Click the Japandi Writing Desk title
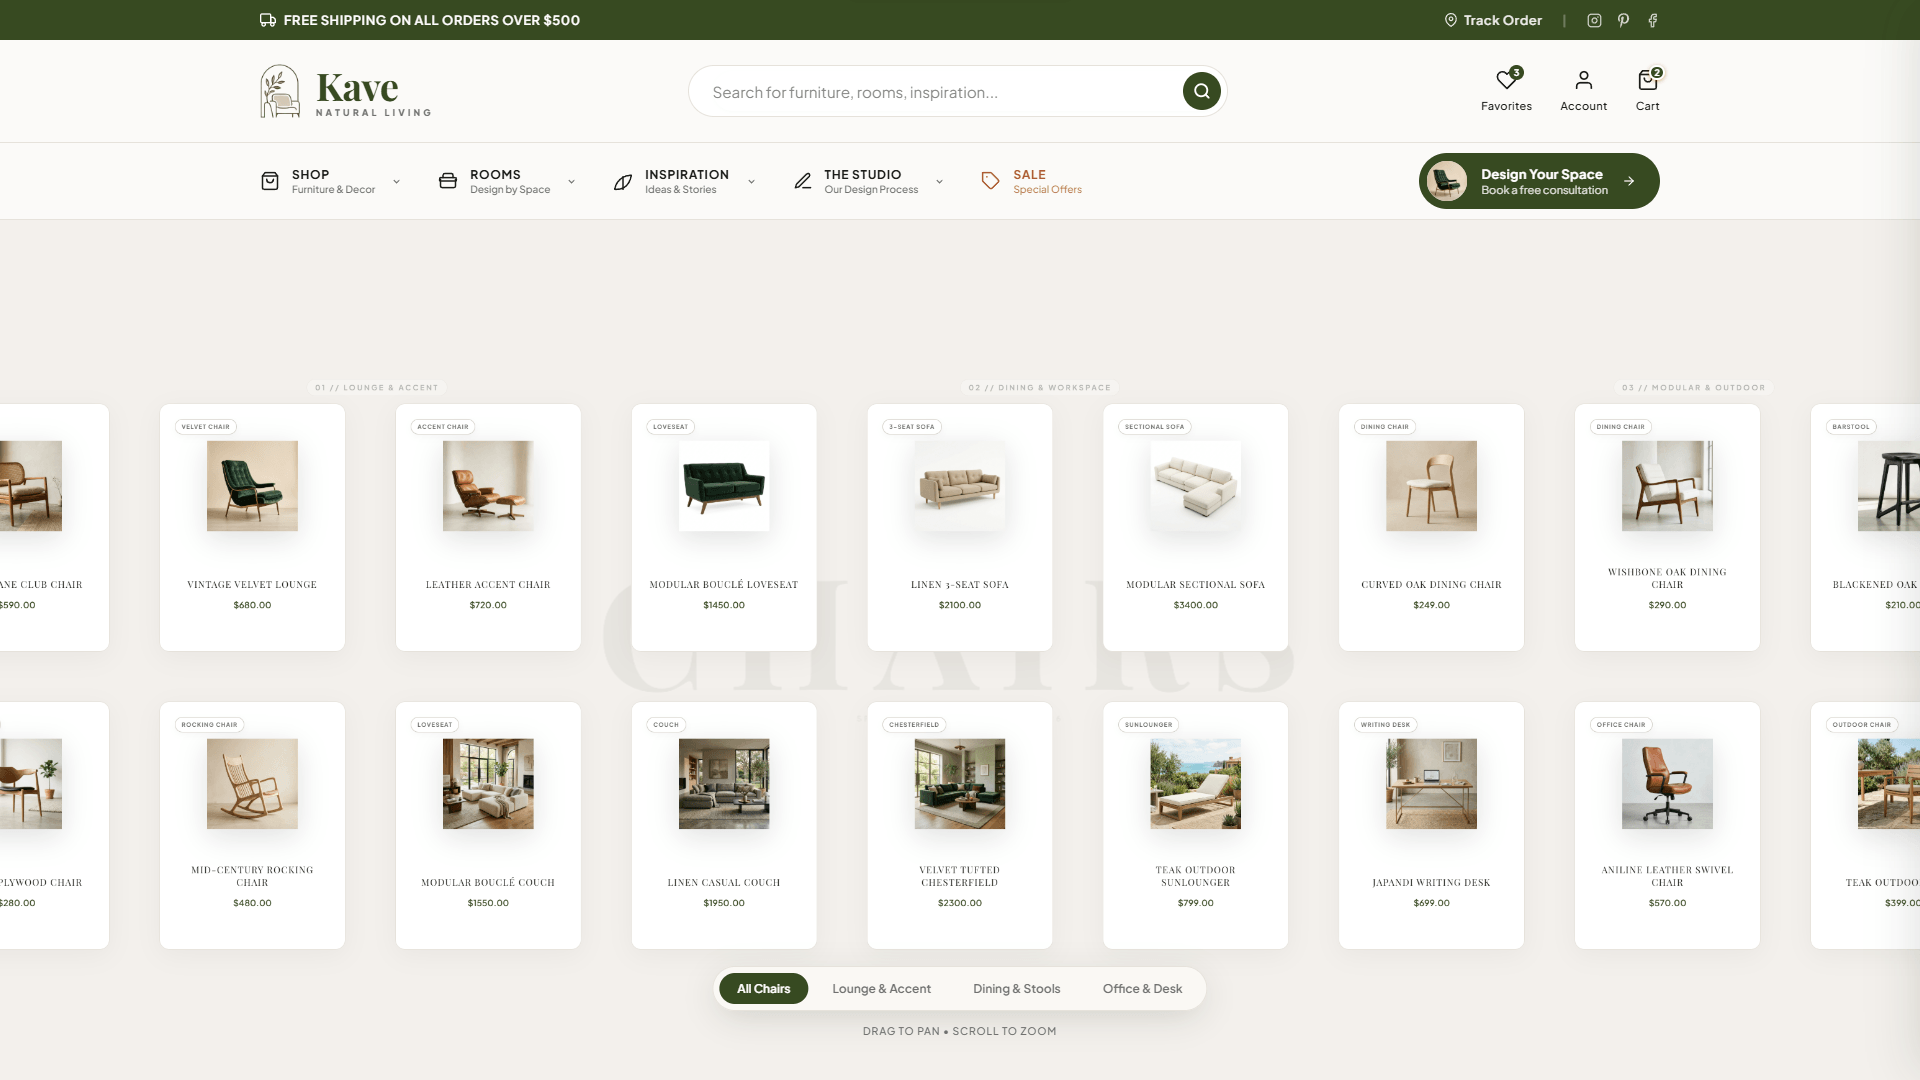This screenshot has width=1920, height=1080. click(x=1431, y=883)
